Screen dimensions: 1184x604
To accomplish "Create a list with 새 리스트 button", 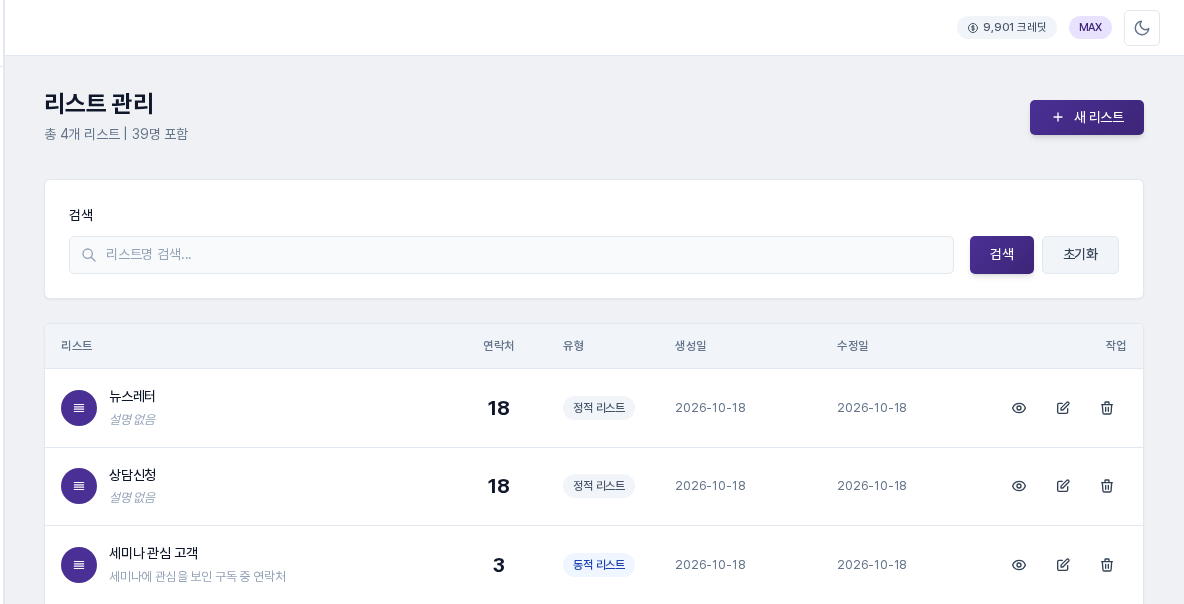I will pos(1087,117).
